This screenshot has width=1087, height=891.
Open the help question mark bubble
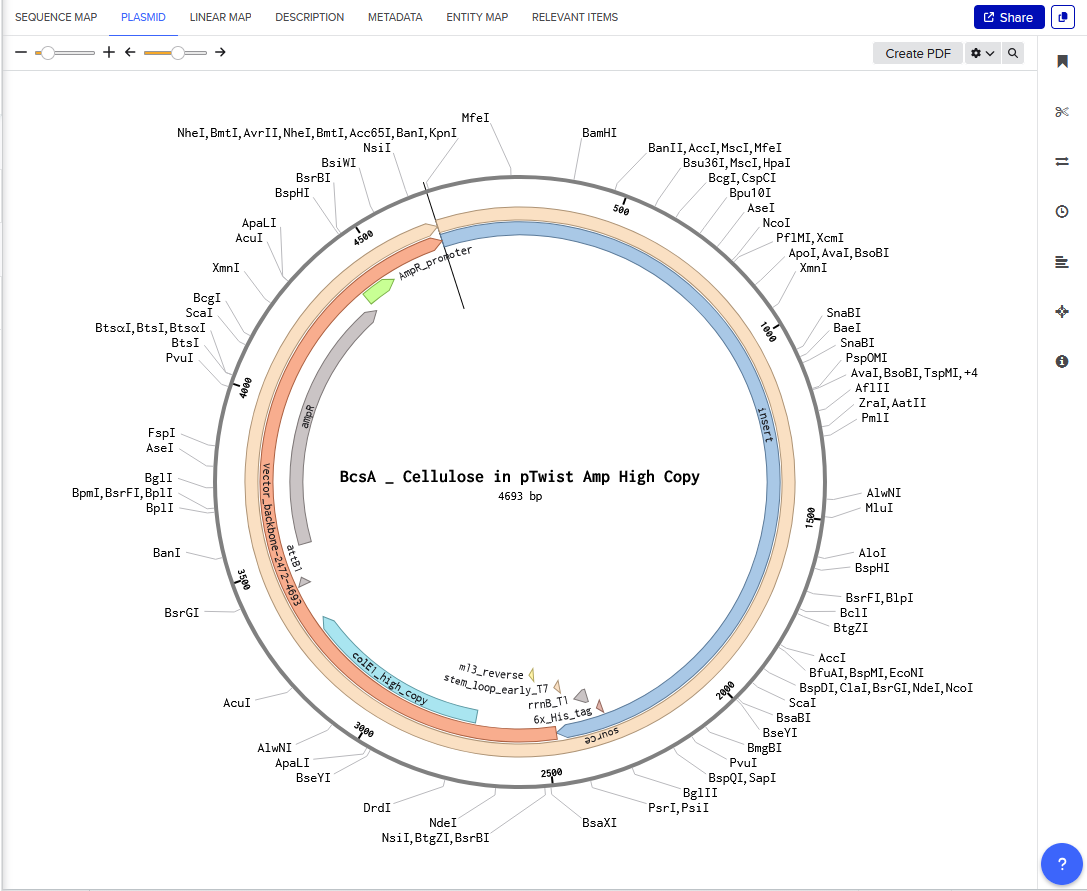[1061, 864]
